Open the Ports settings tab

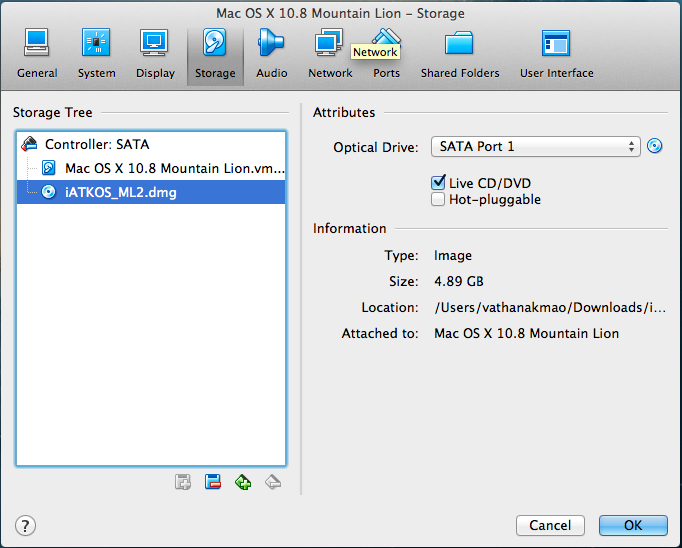[x=386, y=54]
